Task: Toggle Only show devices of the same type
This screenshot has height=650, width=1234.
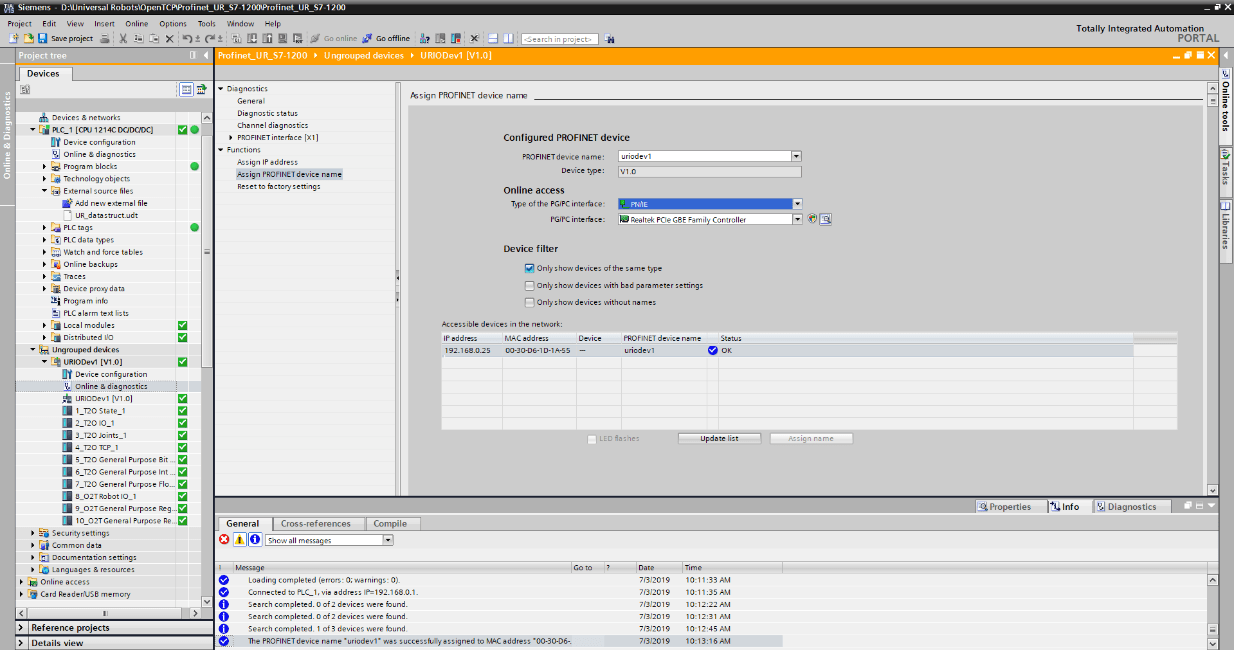Action: coord(530,268)
